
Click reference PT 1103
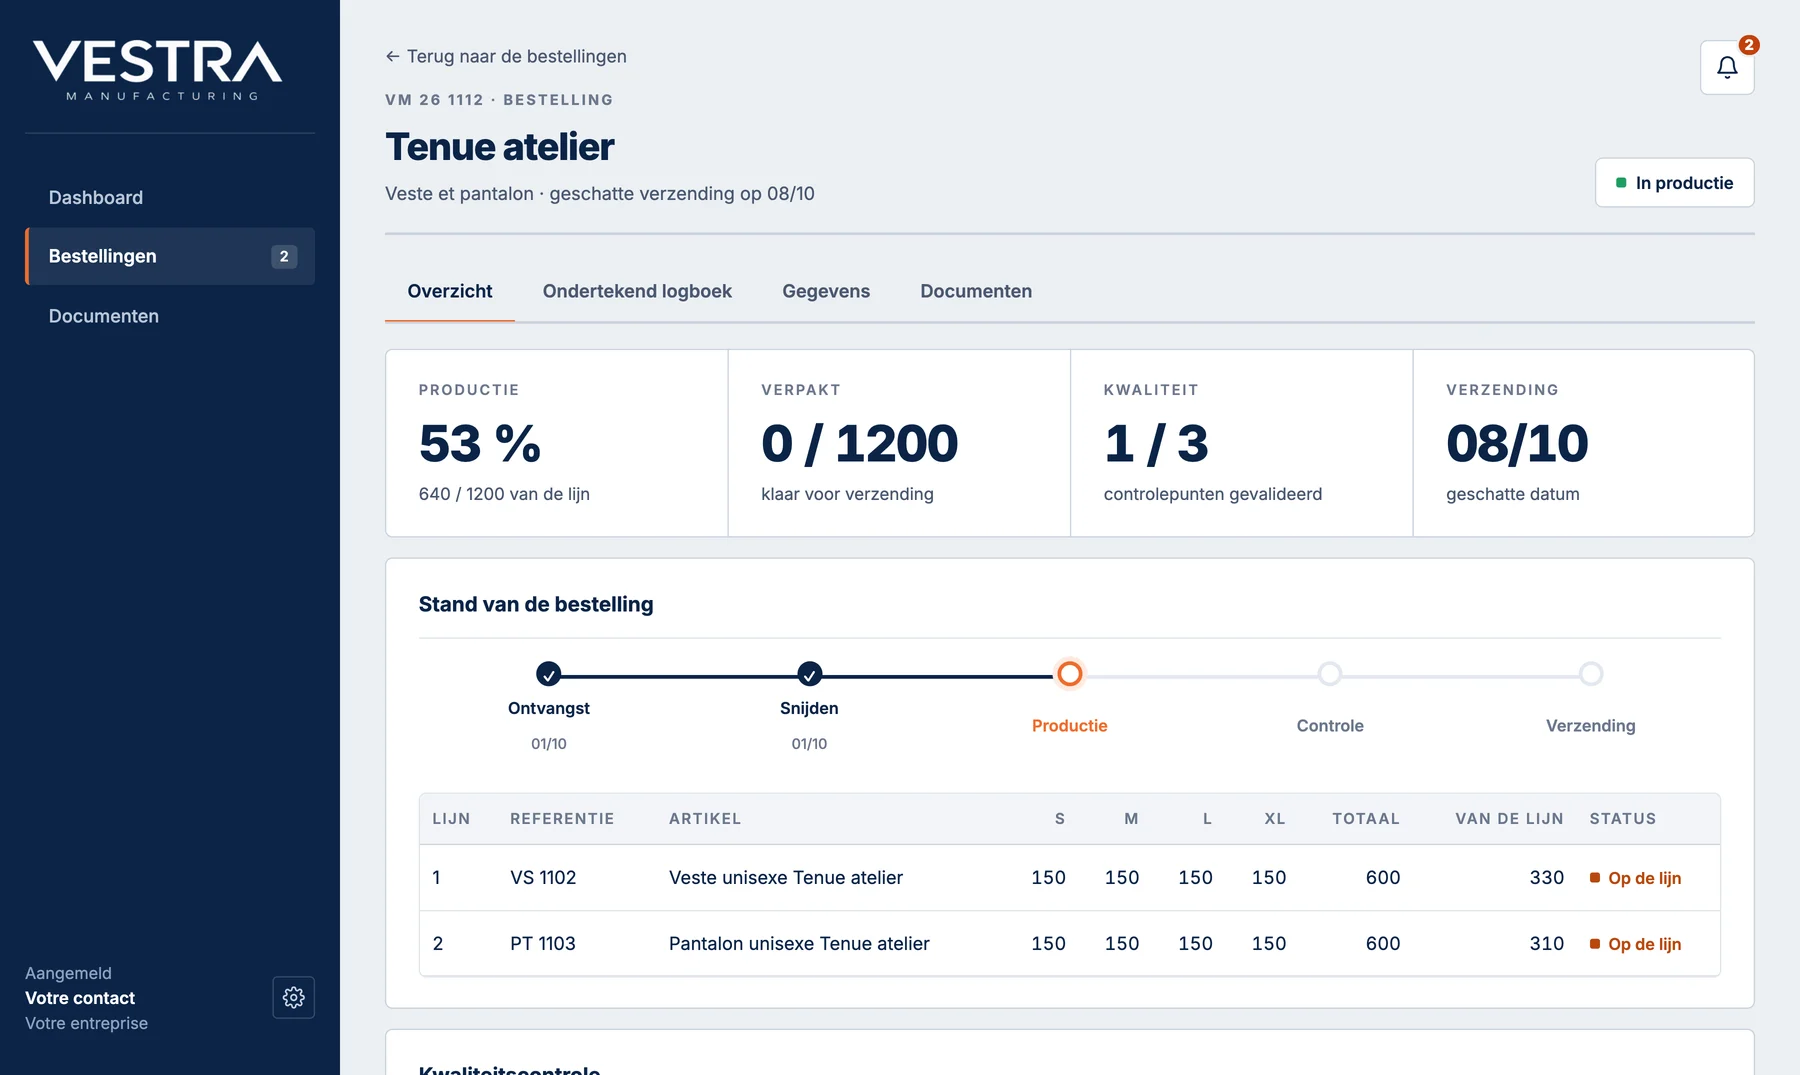tap(543, 943)
